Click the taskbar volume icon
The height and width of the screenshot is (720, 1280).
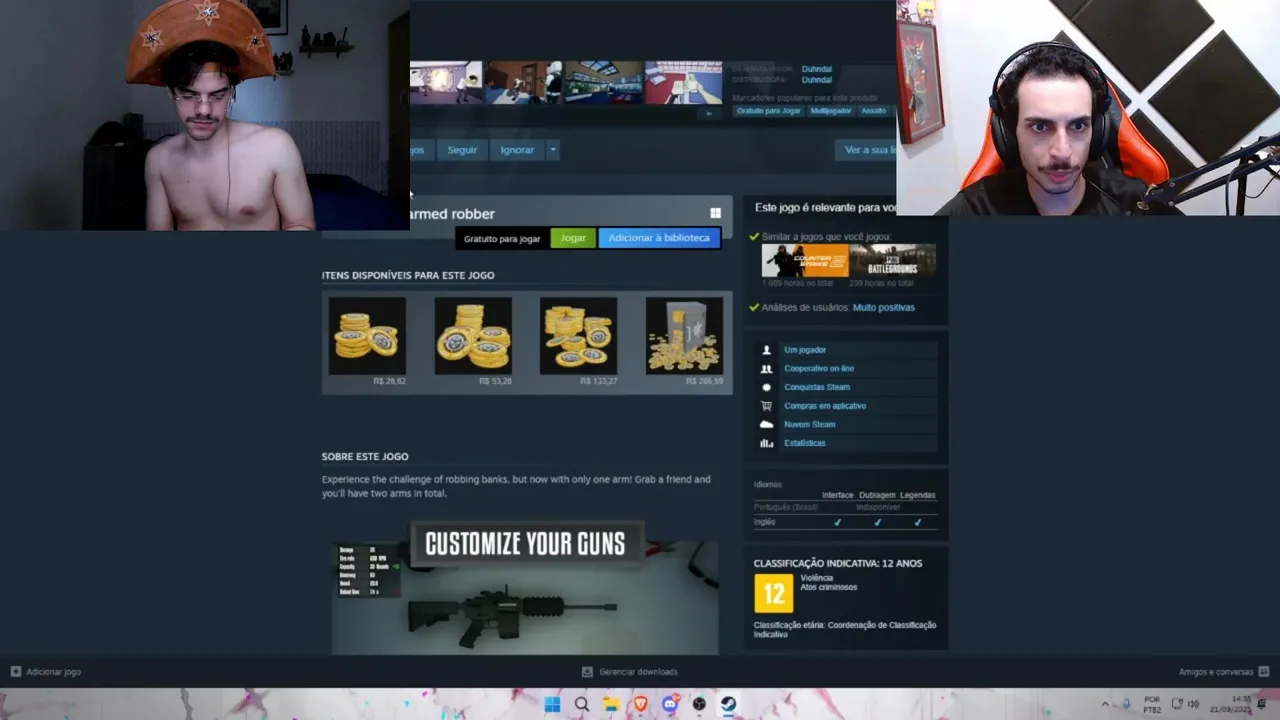click(x=1193, y=704)
